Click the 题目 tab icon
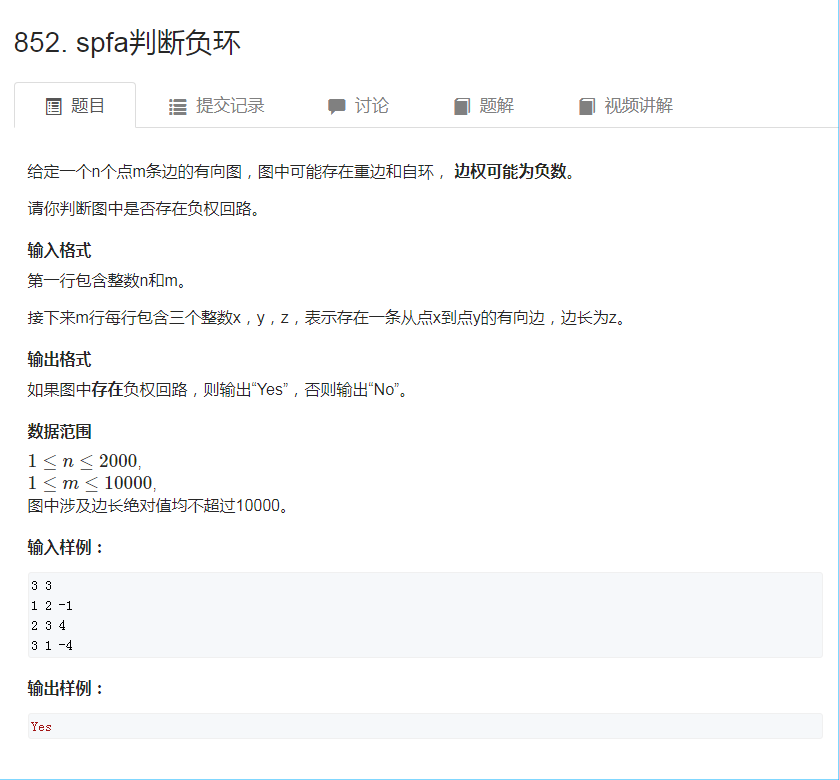The height and width of the screenshot is (780, 839). (x=54, y=106)
